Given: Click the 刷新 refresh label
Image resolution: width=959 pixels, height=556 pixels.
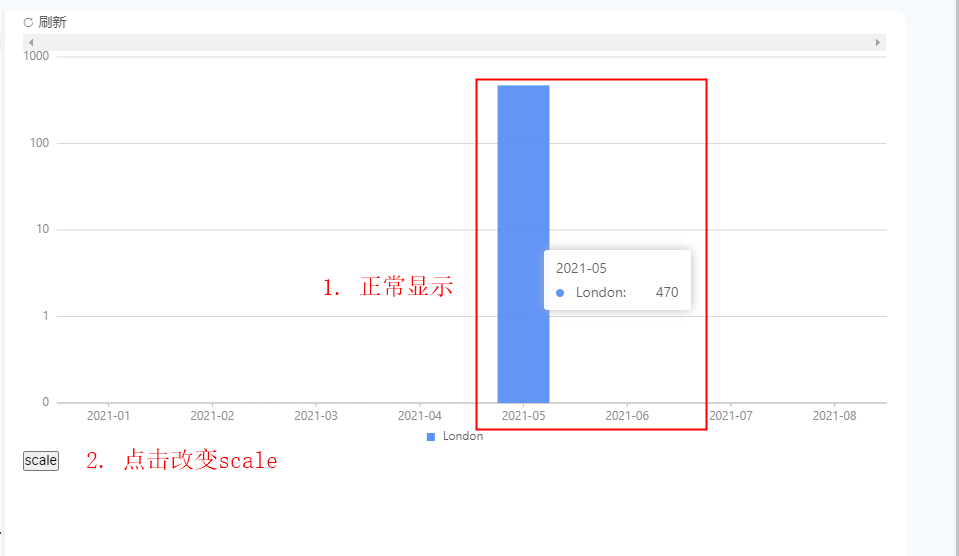Looking at the screenshot, I should (x=52, y=23).
